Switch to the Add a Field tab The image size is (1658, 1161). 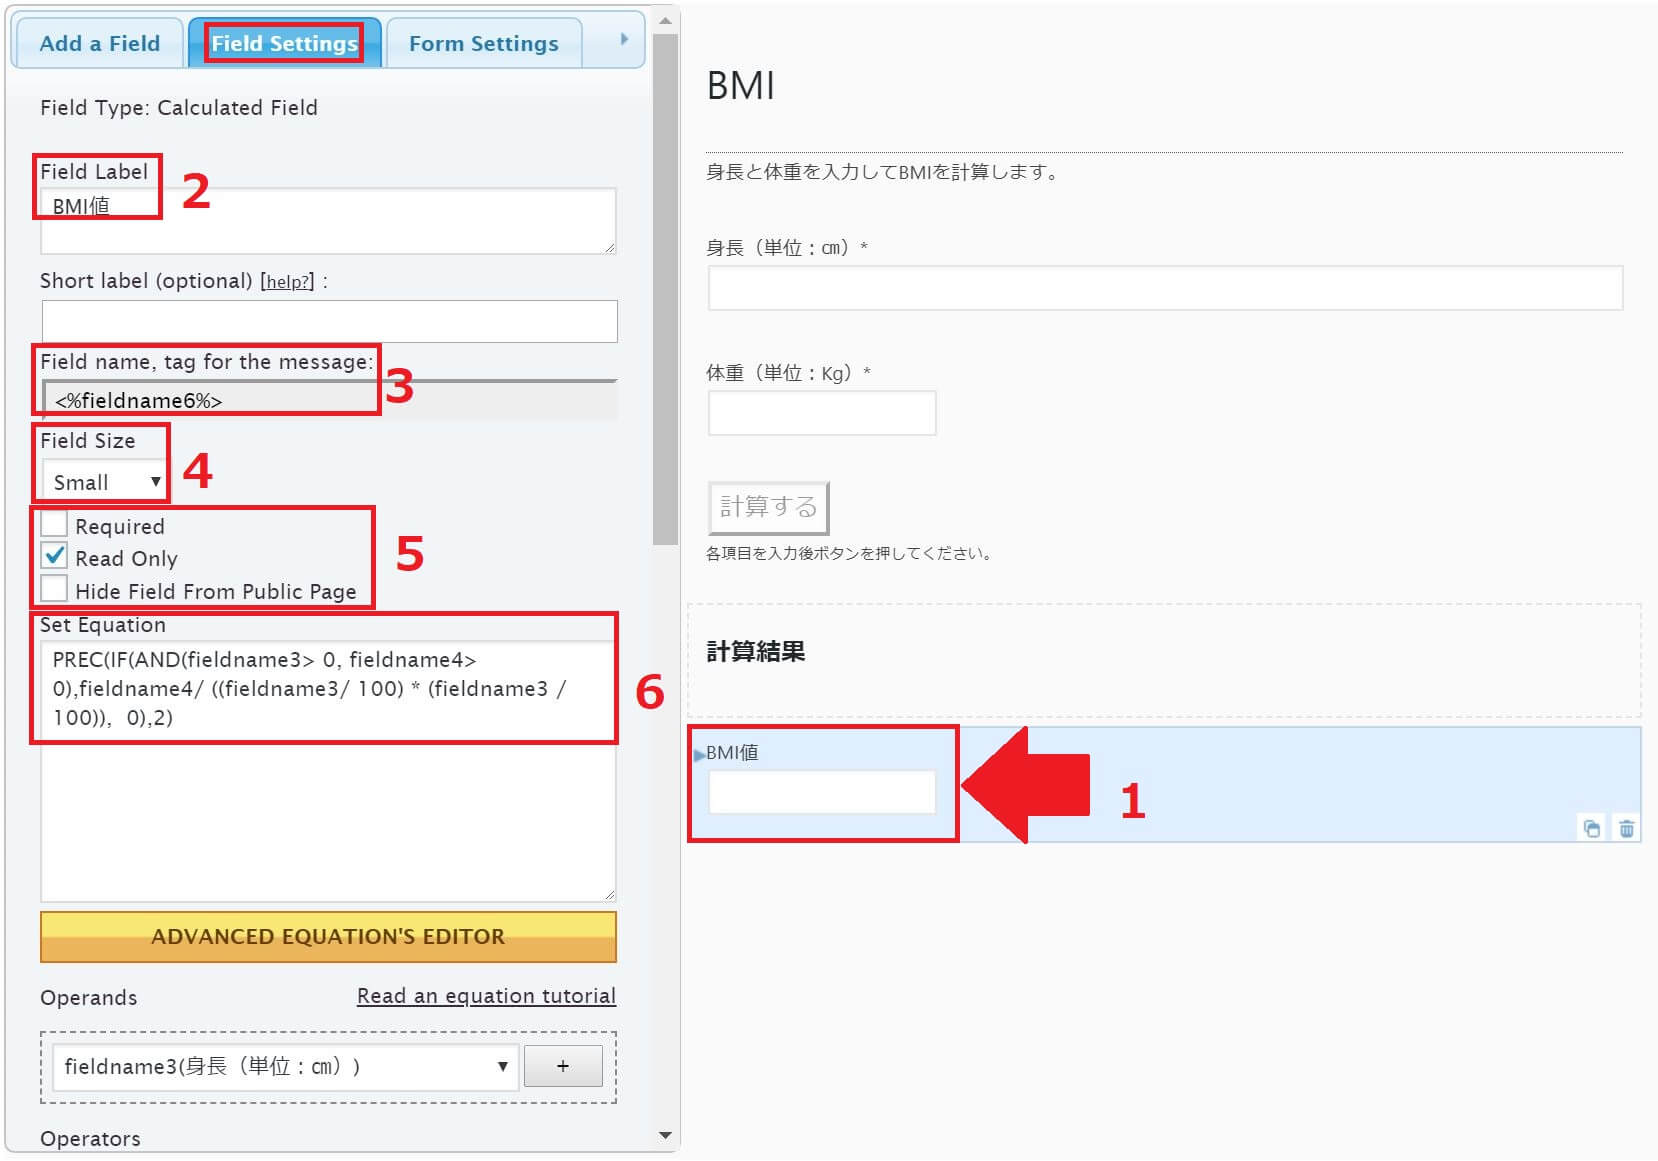point(98,43)
